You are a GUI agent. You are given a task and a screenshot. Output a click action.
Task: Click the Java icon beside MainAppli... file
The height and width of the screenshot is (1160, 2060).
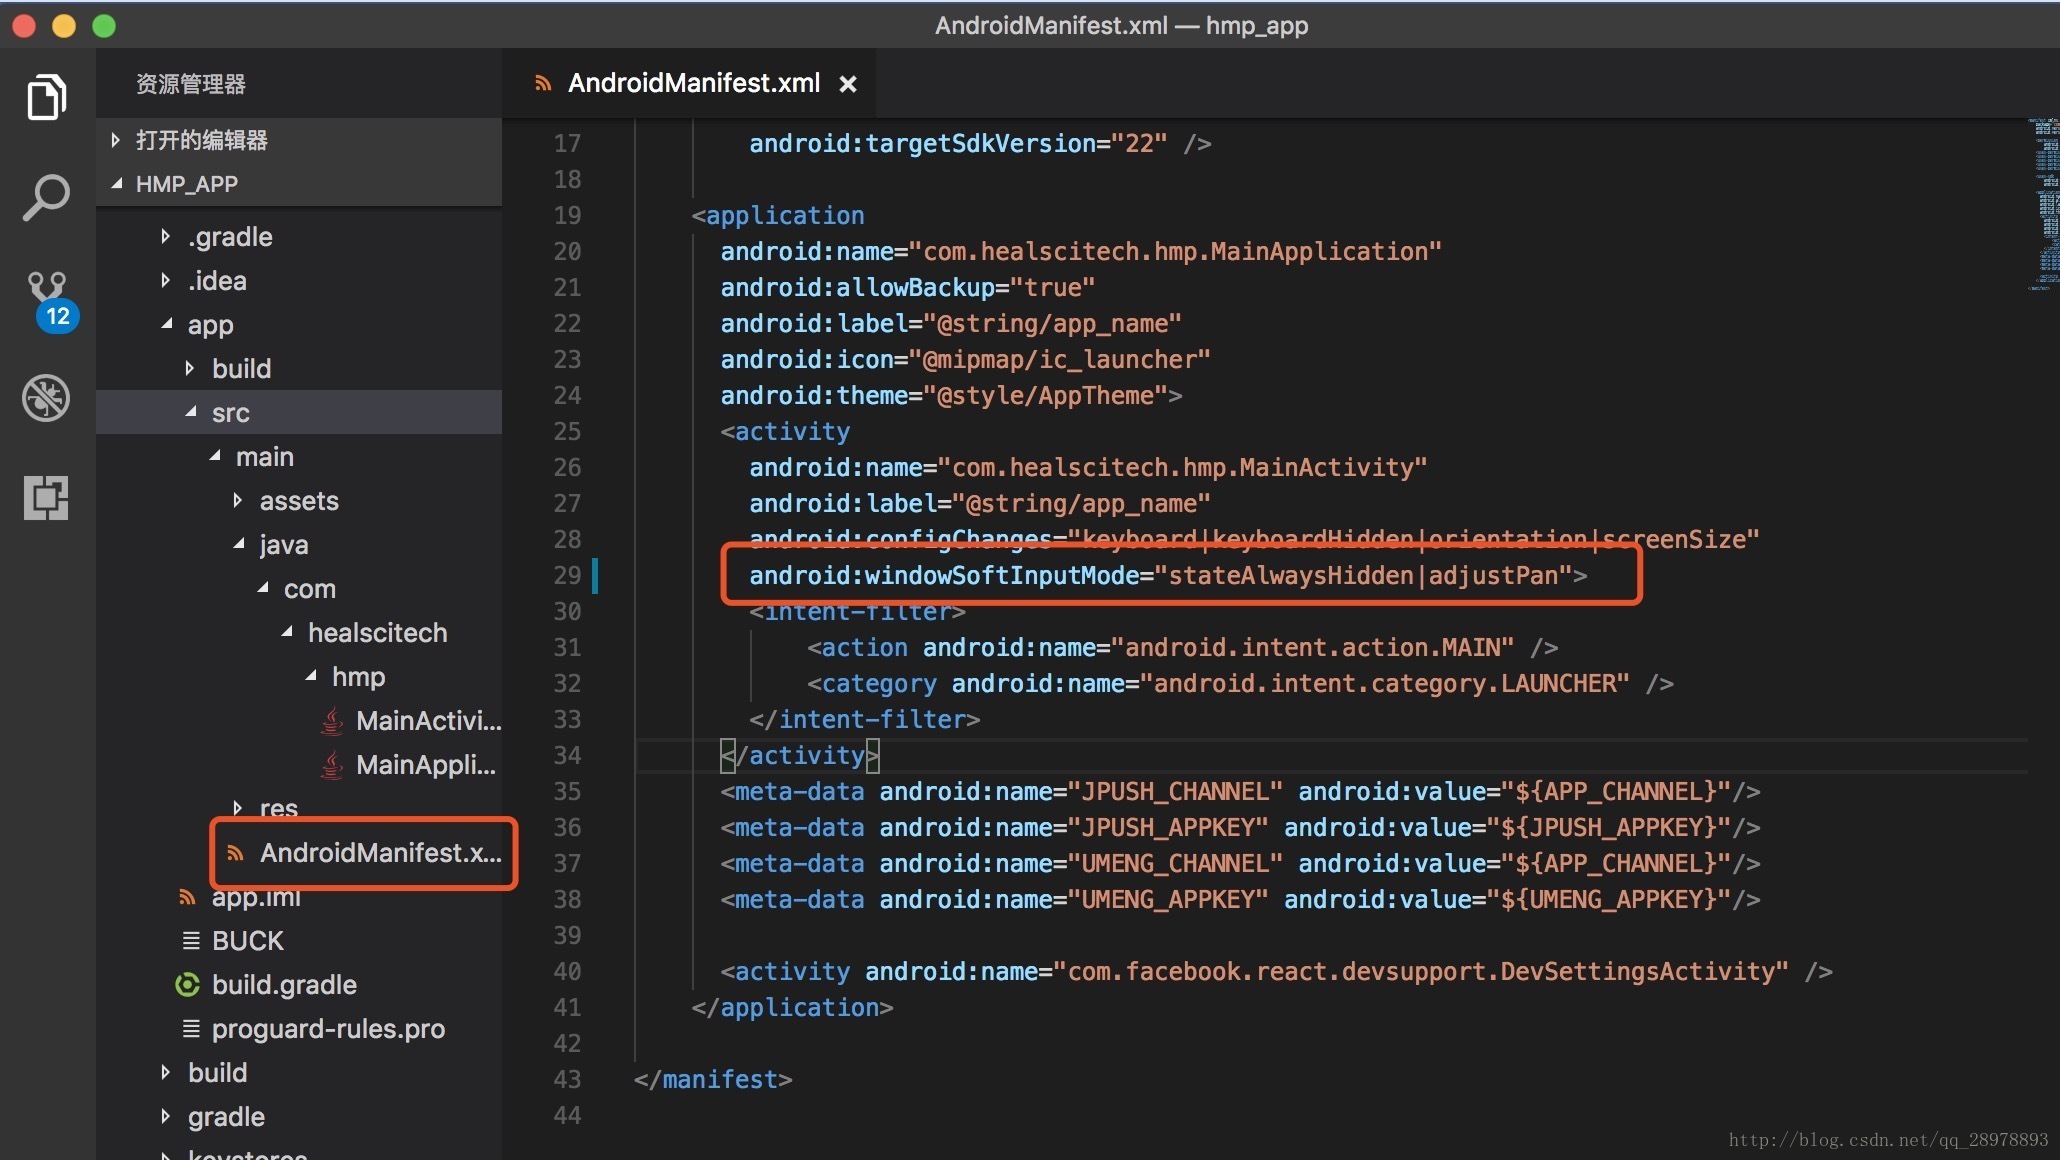[332, 765]
